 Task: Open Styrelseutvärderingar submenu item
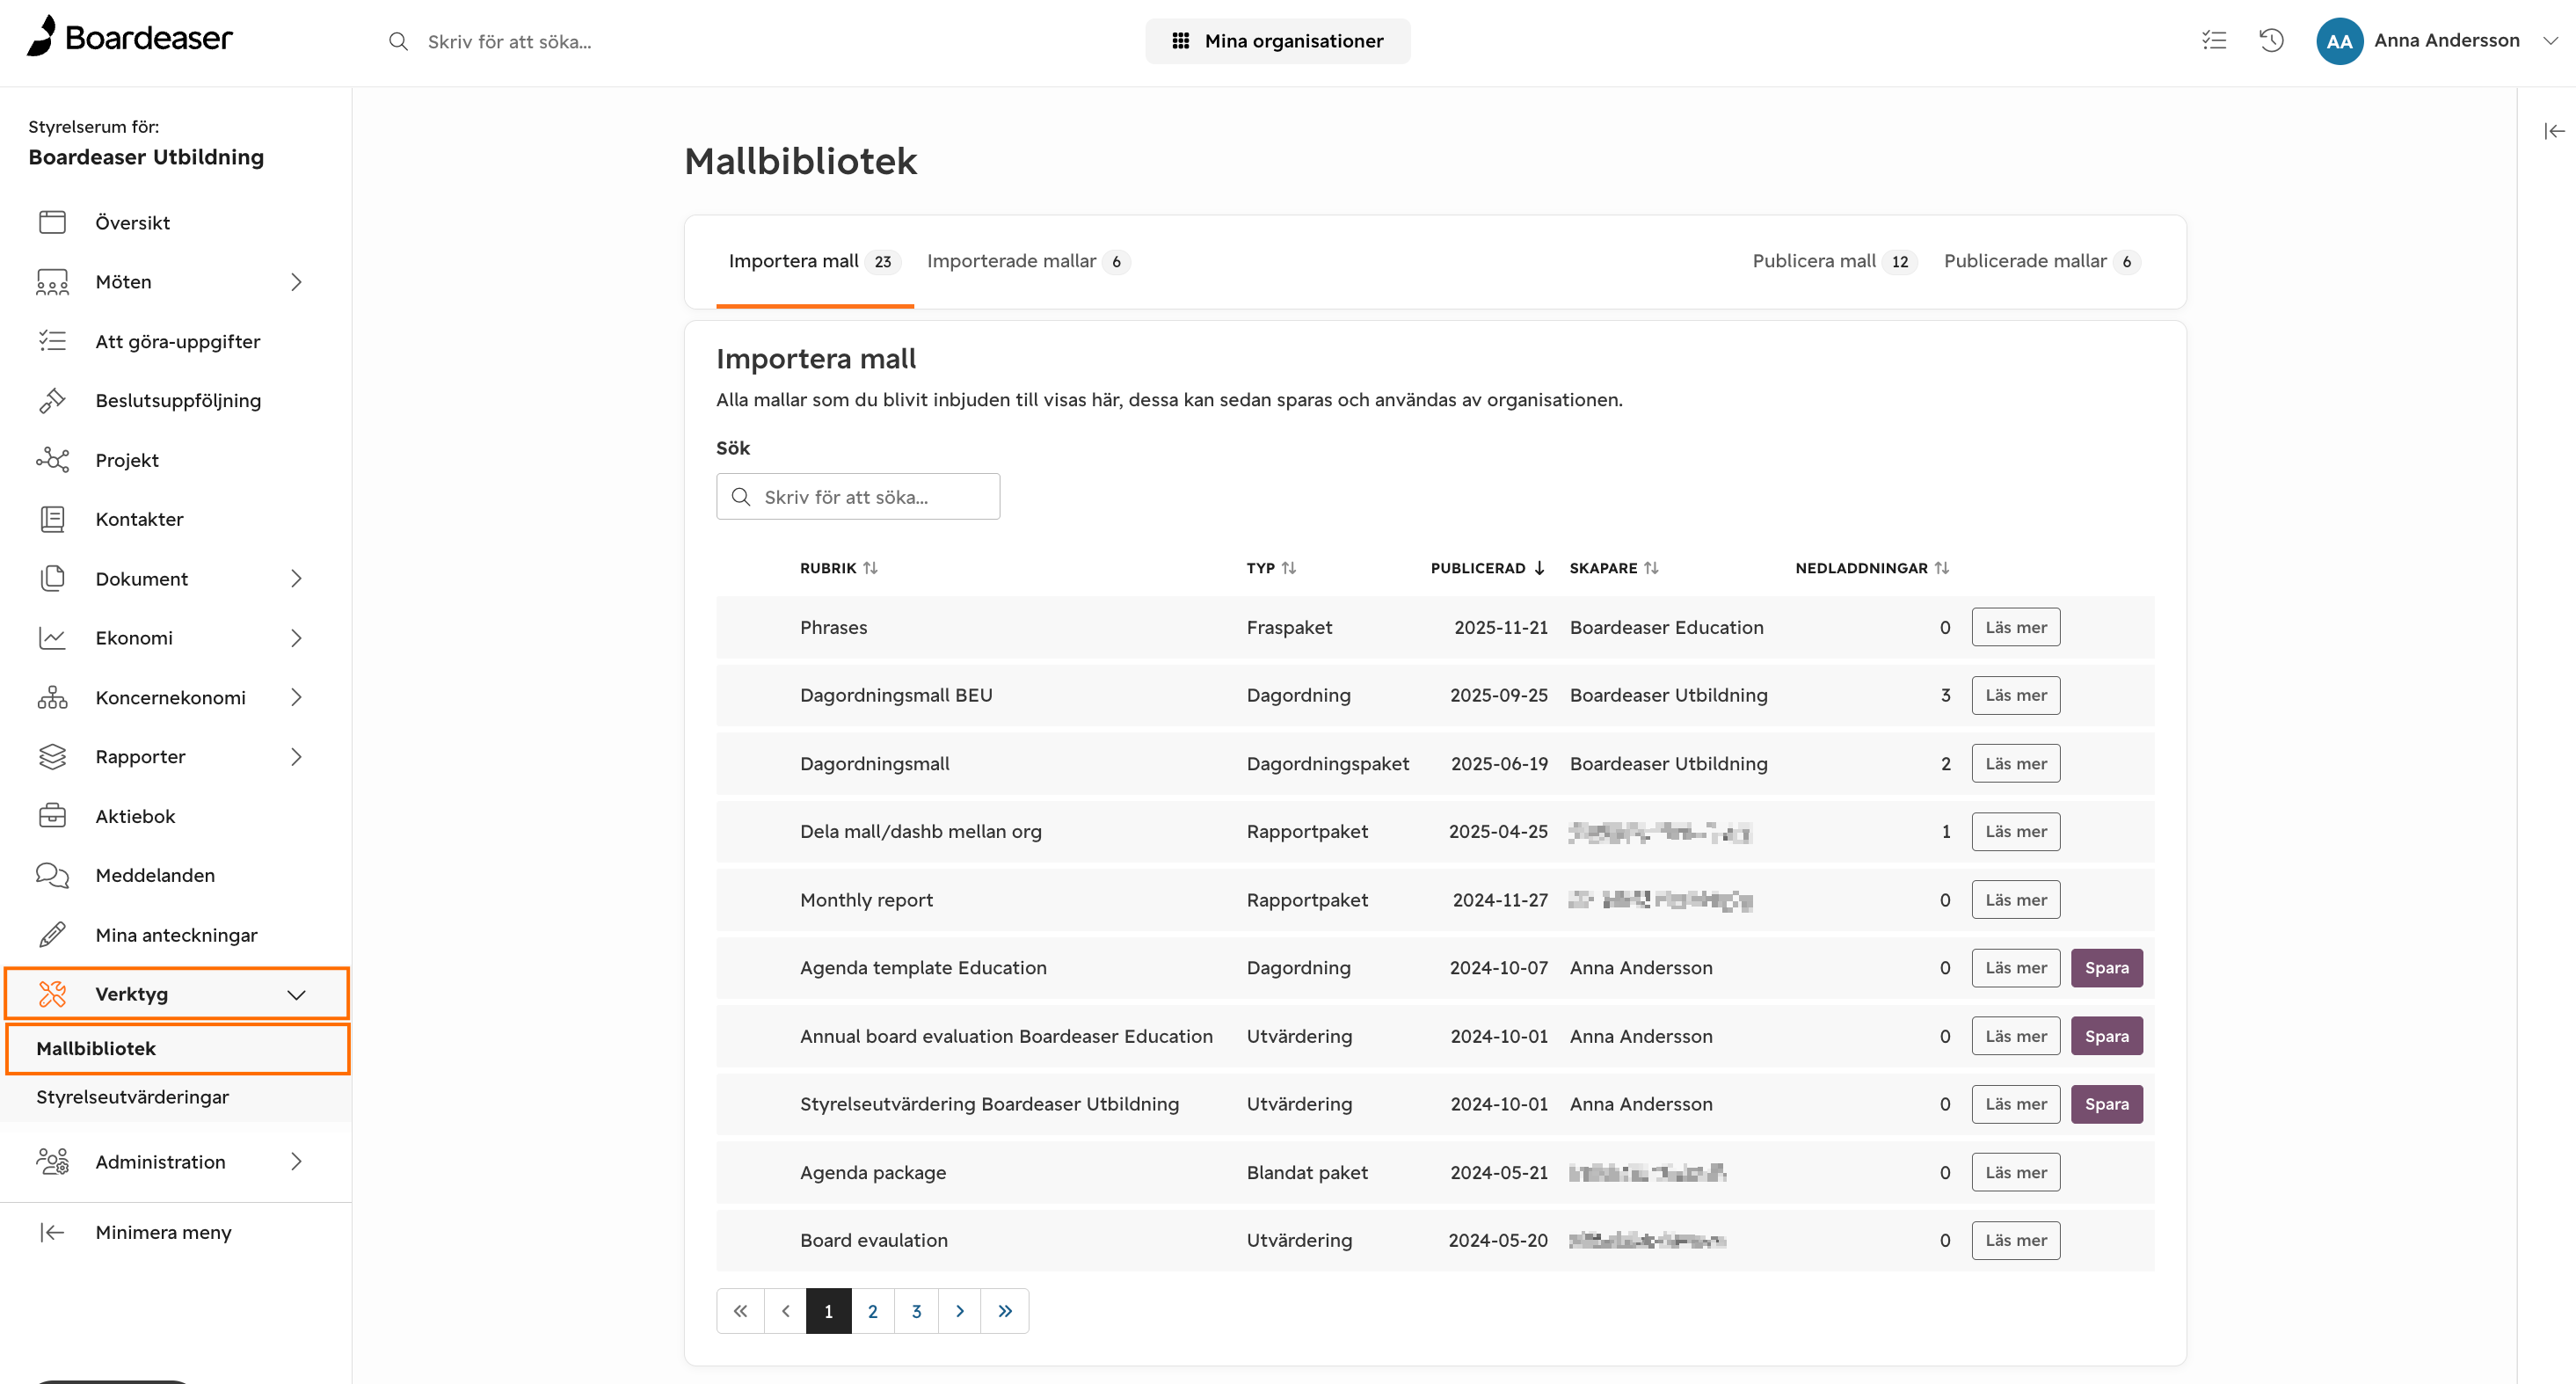pos(133,1097)
